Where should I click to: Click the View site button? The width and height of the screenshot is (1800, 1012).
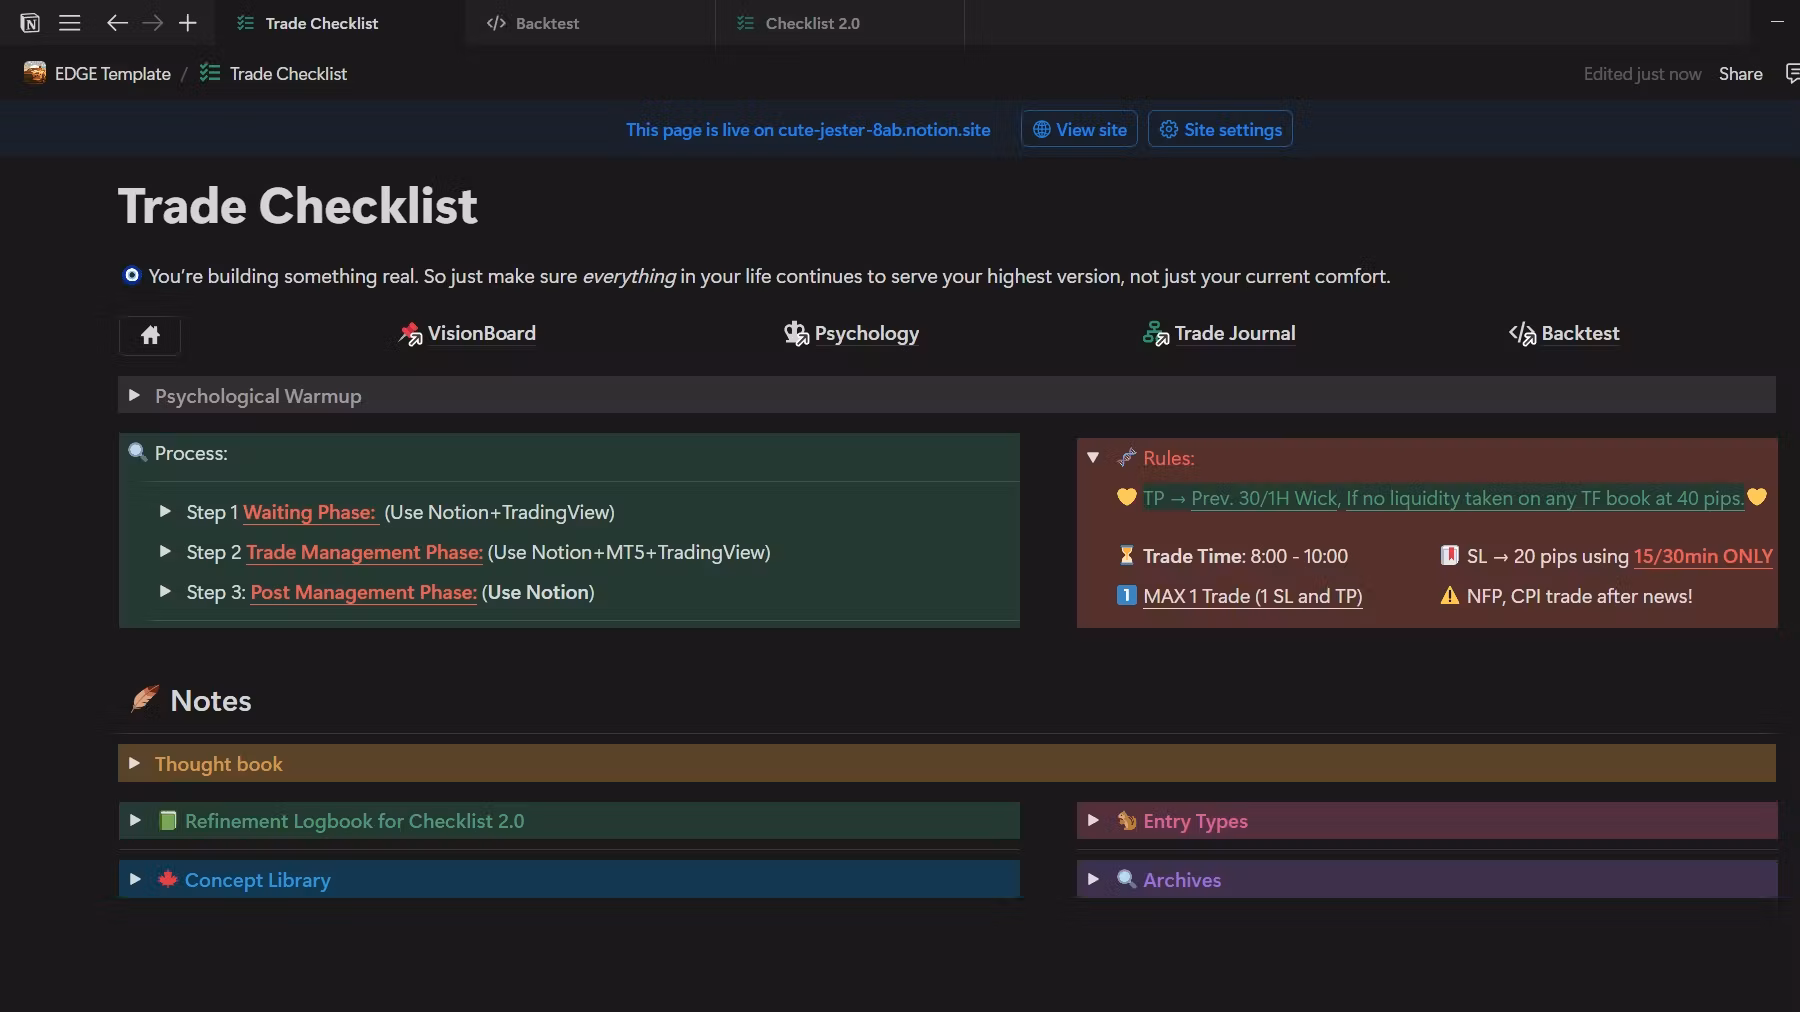[1079, 130]
